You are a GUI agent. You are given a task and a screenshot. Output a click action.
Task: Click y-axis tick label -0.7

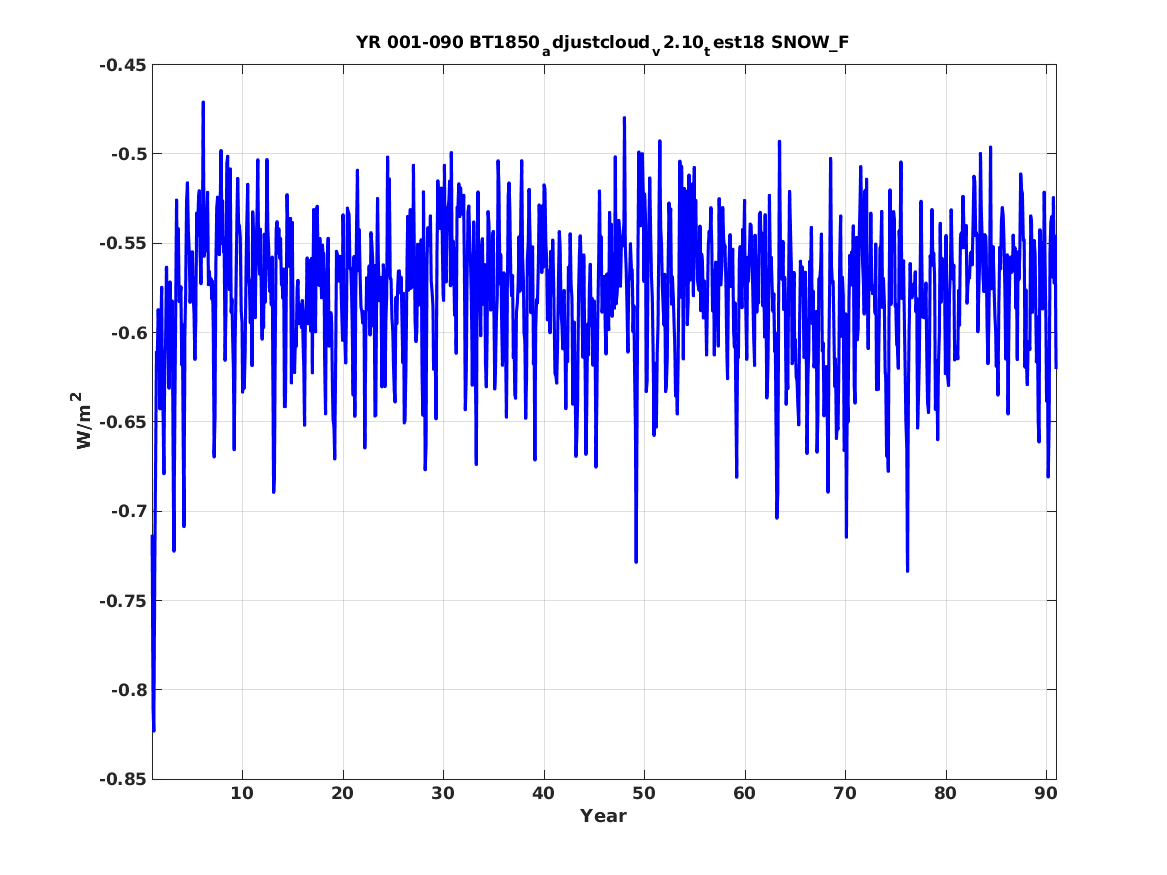128,511
